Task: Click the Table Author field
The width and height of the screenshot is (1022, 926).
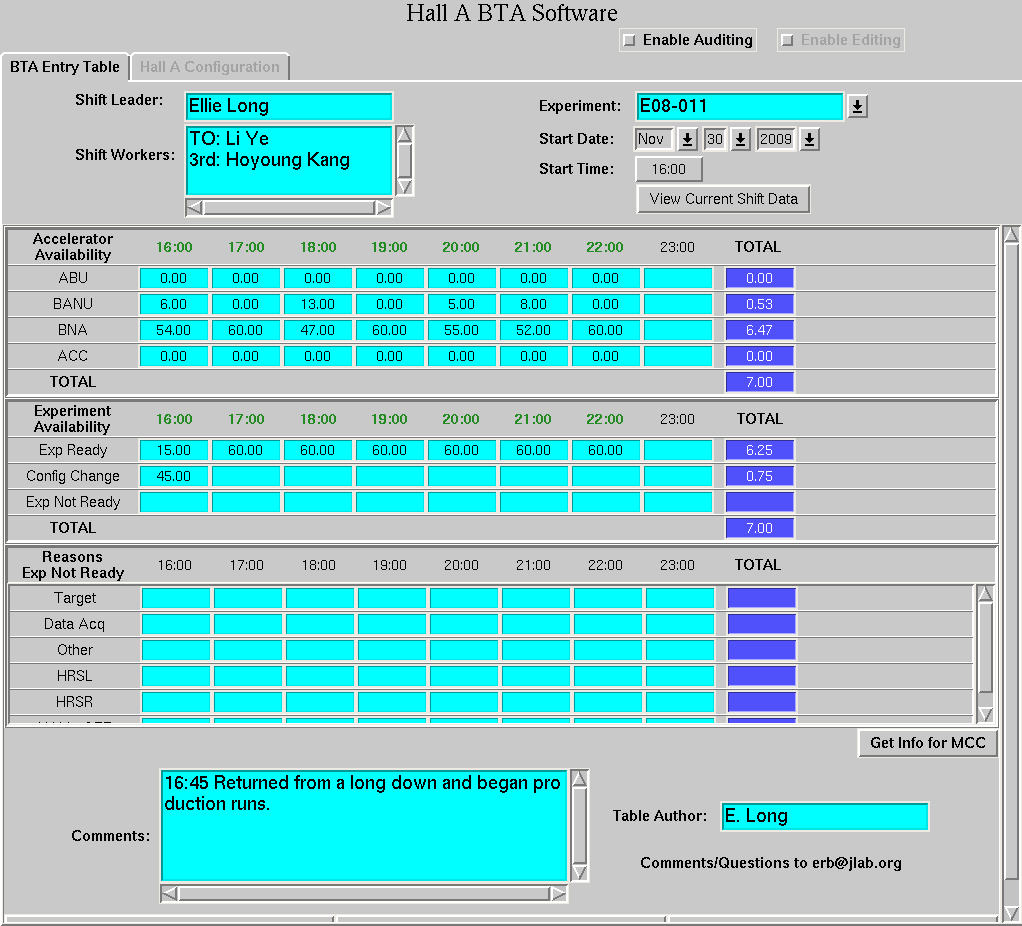Action: (x=825, y=817)
